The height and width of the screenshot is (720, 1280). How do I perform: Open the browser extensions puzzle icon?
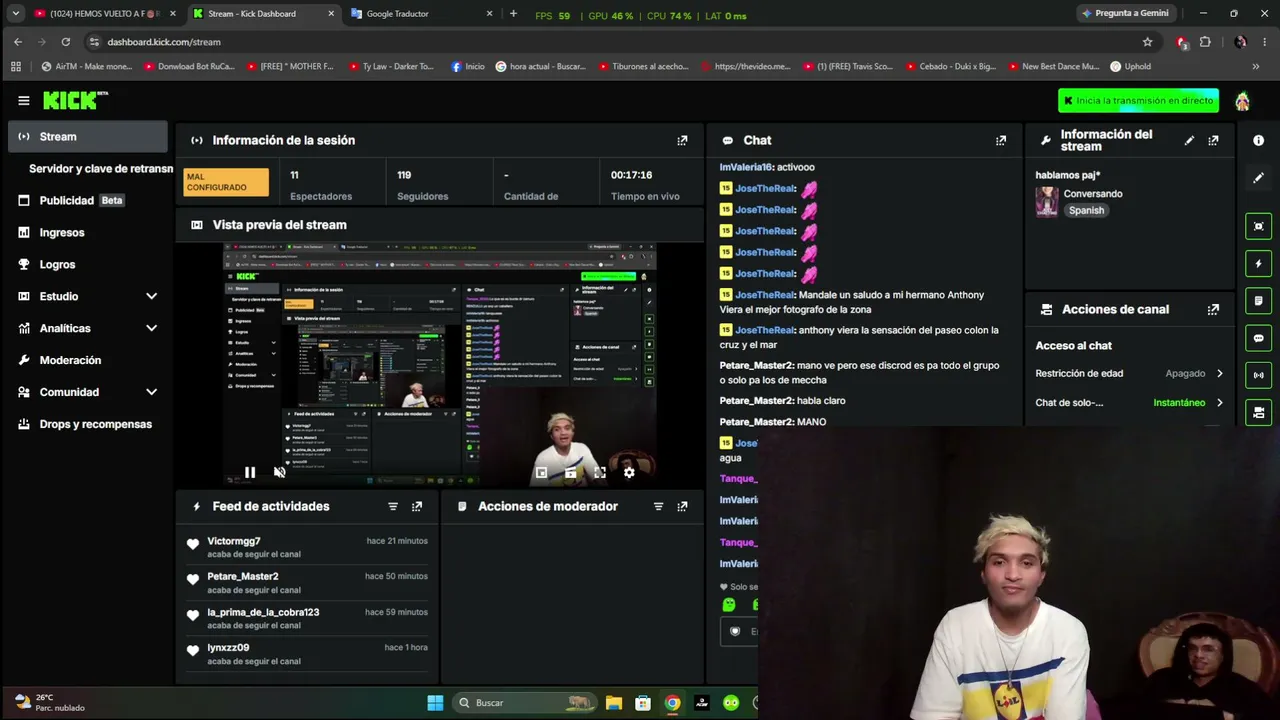coord(1205,42)
